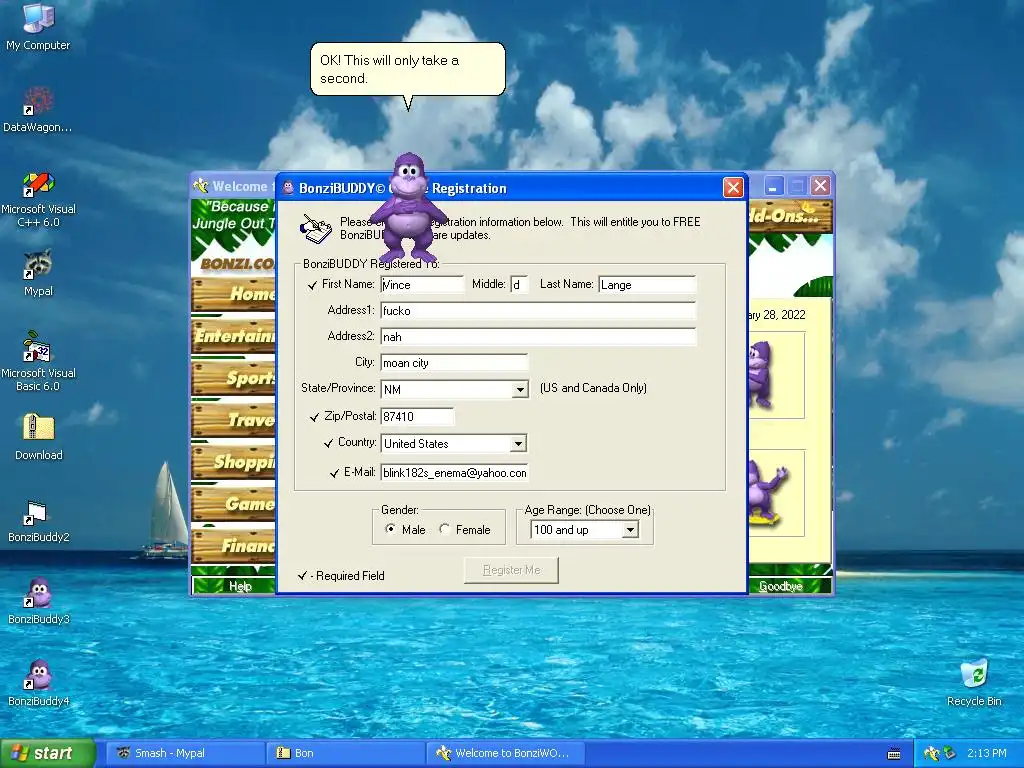Screen dimensions: 1024x768
Task: Click the purple Bonzi gorilla character
Action: (408, 208)
